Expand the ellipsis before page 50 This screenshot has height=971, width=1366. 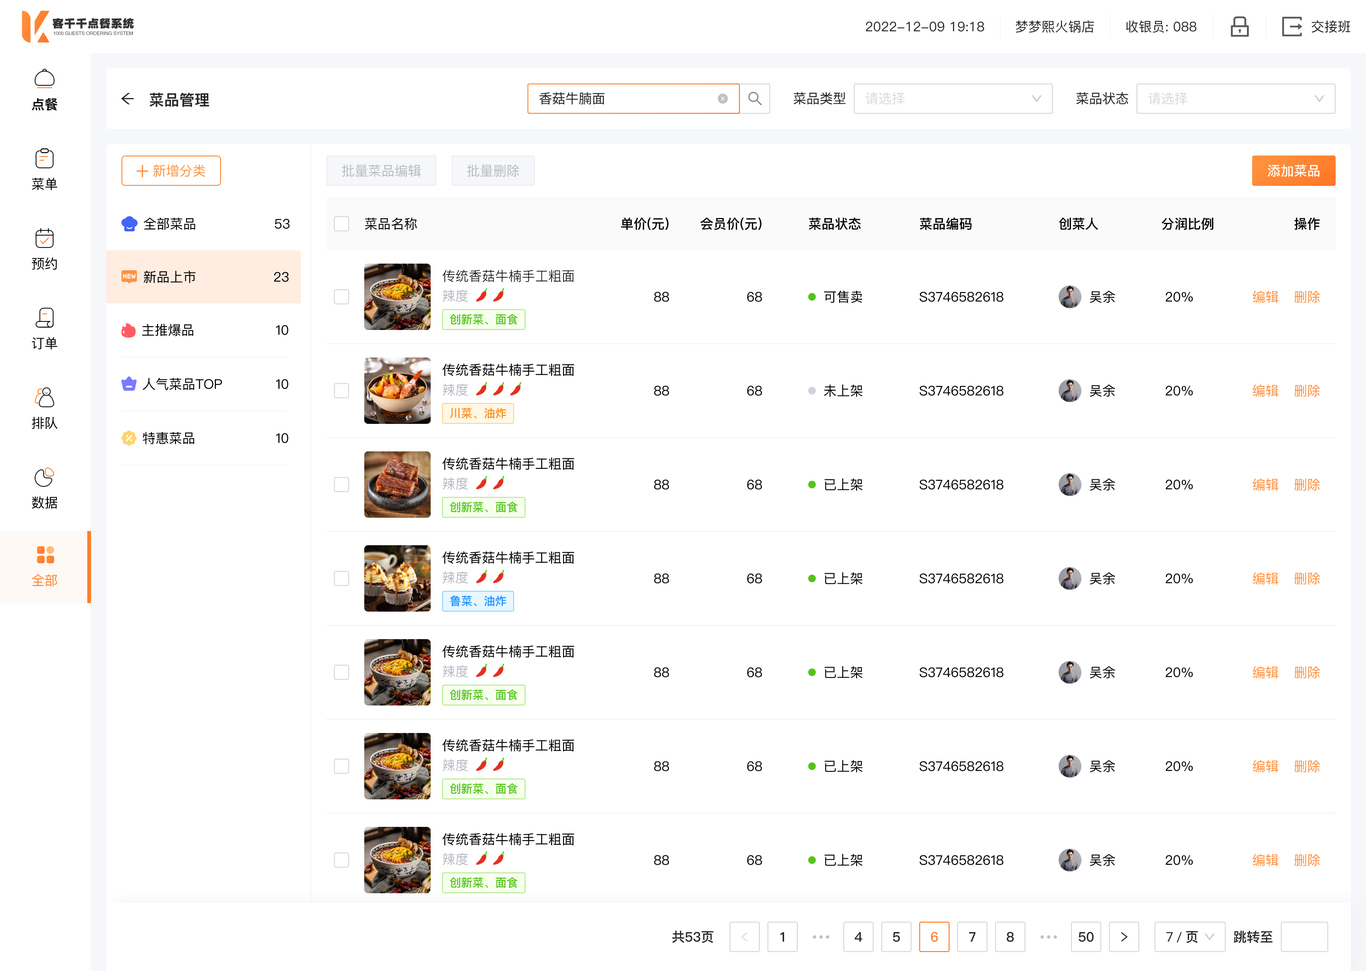click(1048, 937)
